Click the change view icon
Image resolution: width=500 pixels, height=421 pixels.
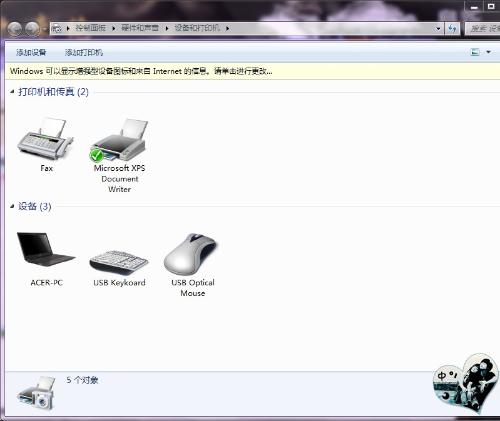[475, 52]
